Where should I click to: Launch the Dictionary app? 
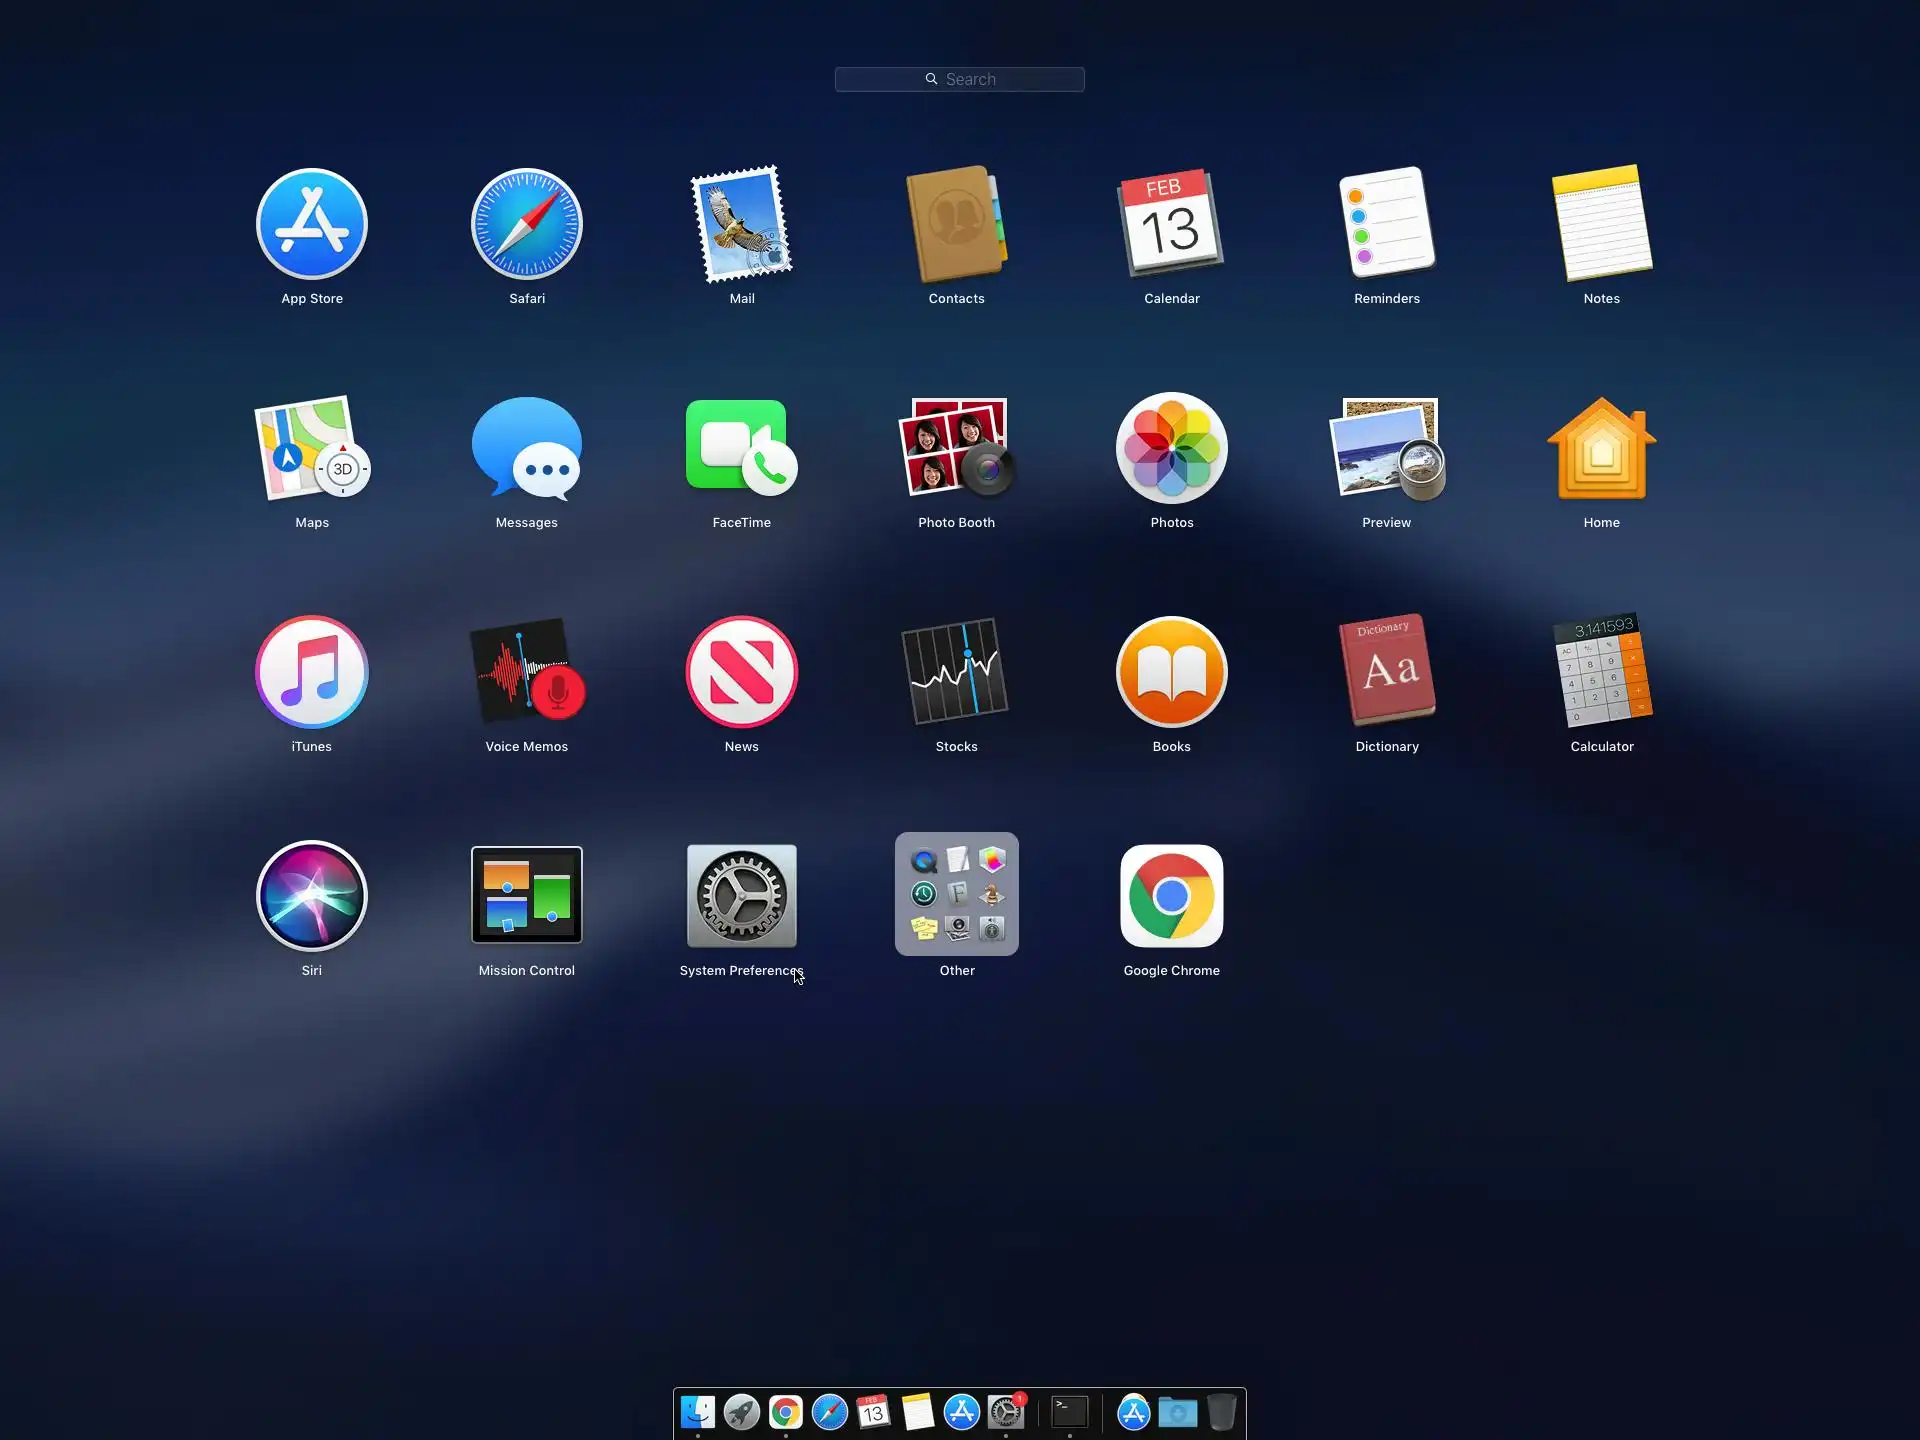(1387, 672)
